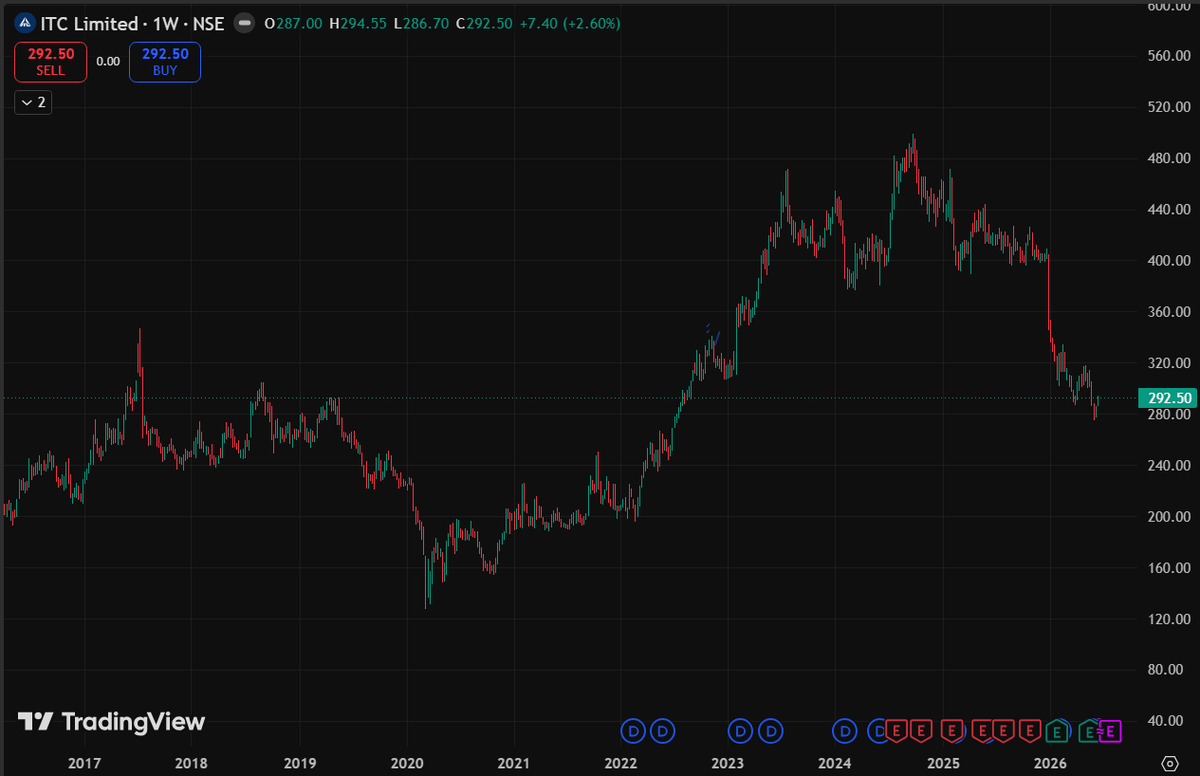Image resolution: width=1200 pixels, height=776 pixels.
Task: Click the dividend D marker above 2024 label
Action: pyautogui.click(x=845, y=731)
